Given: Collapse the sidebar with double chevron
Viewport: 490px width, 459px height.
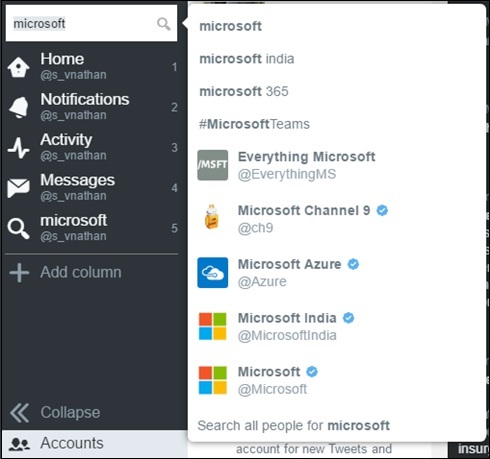Looking at the screenshot, I should click(x=19, y=413).
